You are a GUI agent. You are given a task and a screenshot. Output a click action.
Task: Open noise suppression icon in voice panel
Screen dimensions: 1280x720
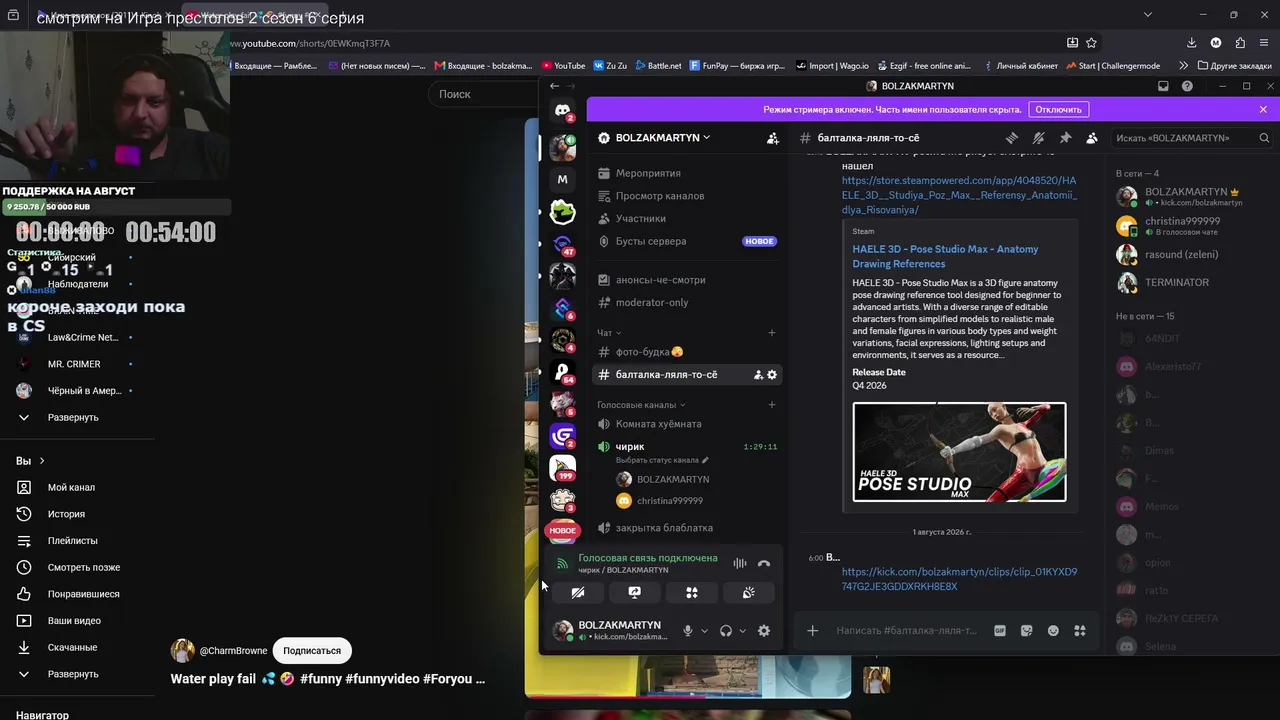[x=740, y=564]
